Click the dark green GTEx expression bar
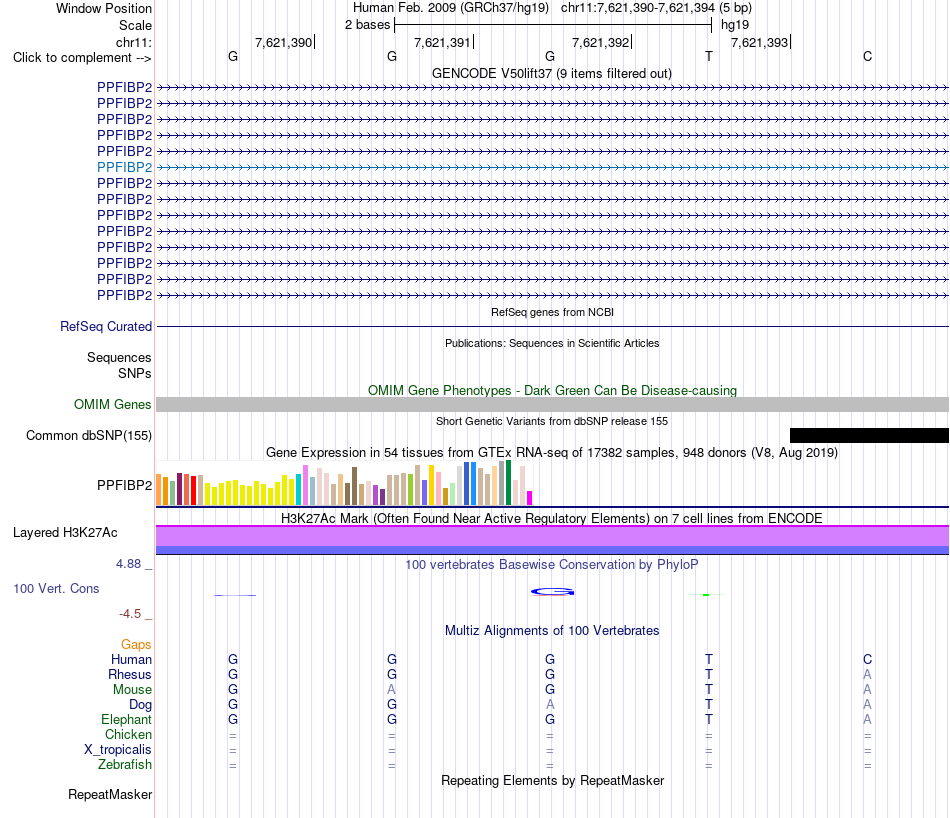Image resolution: width=950 pixels, height=818 pixels. [x=508, y=483]
